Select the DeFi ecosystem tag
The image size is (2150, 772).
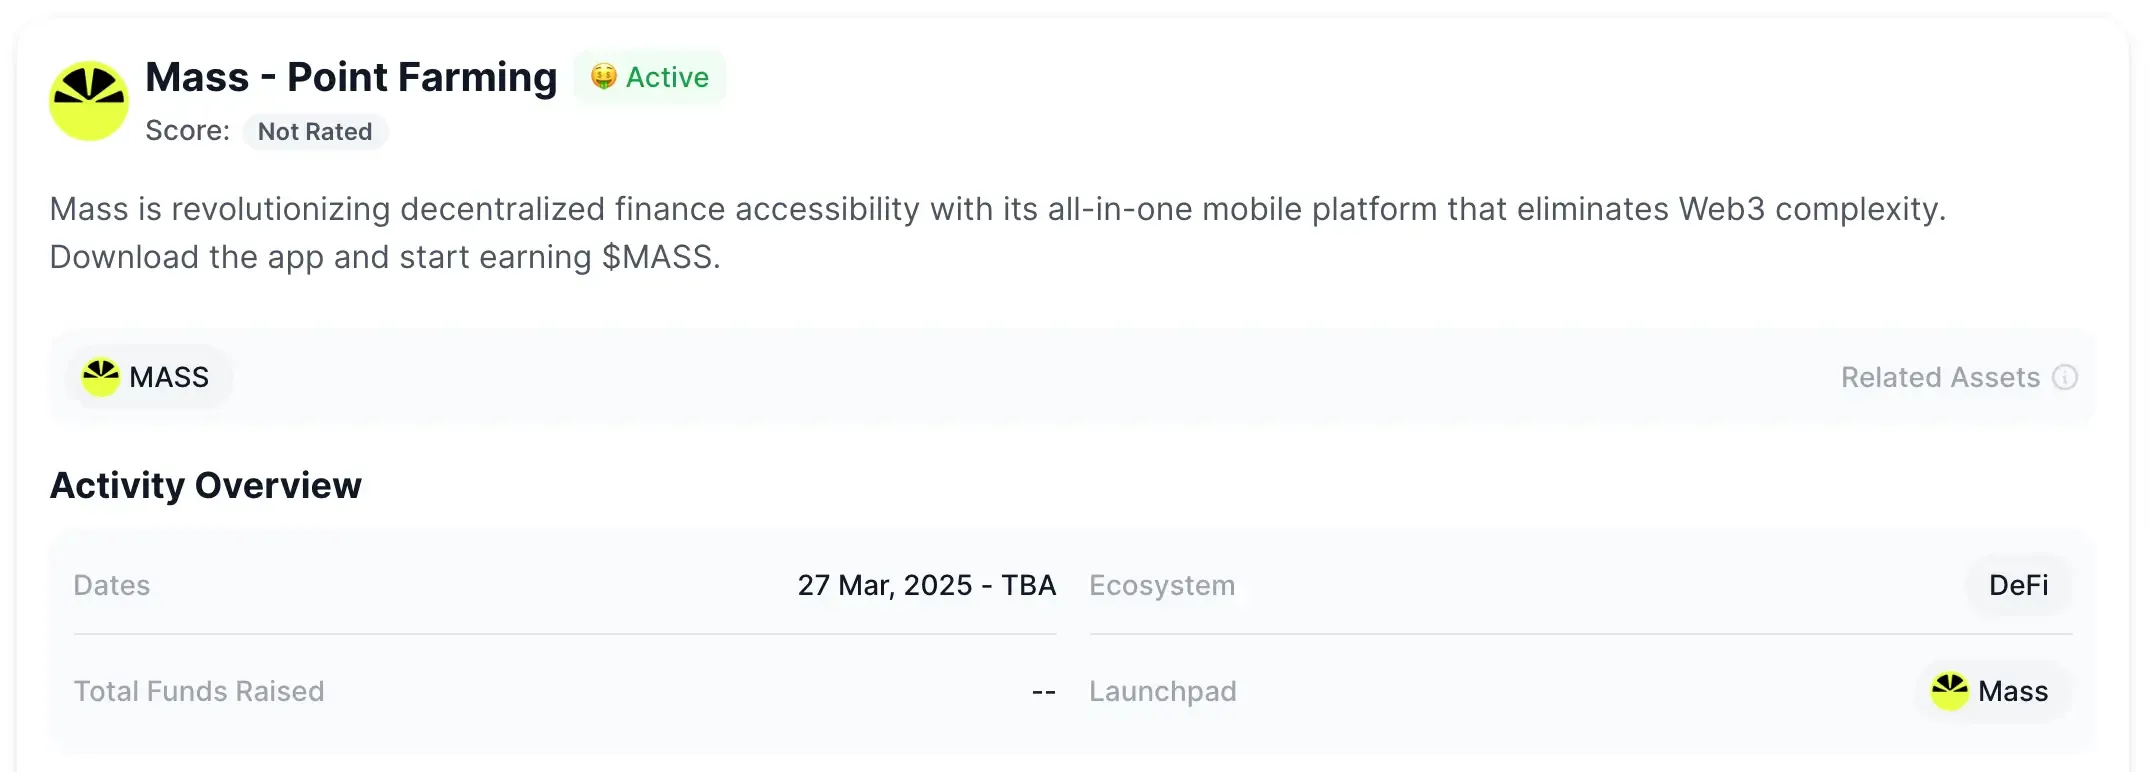click(2017, 585)
